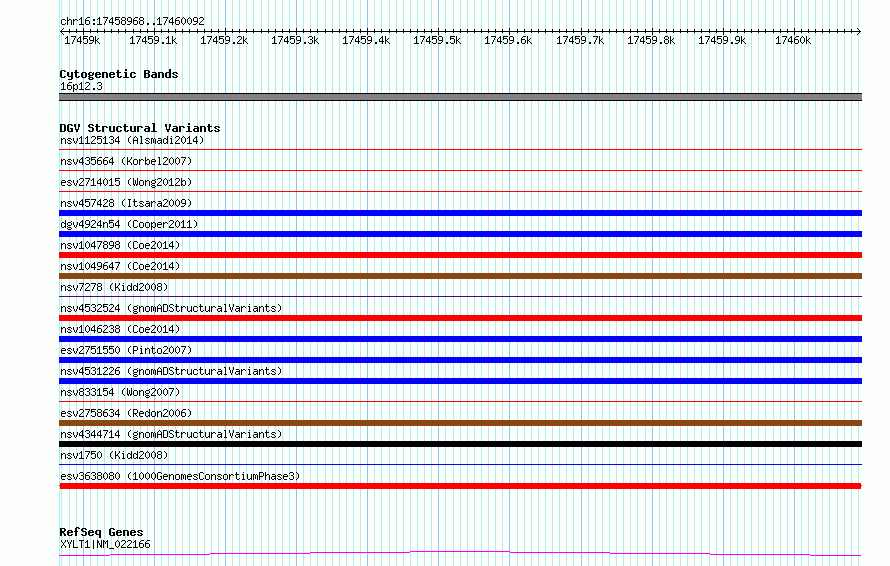Click the XYLT1|NM_022166 gene label
The image size is (890, 566).
coord(105,544)
